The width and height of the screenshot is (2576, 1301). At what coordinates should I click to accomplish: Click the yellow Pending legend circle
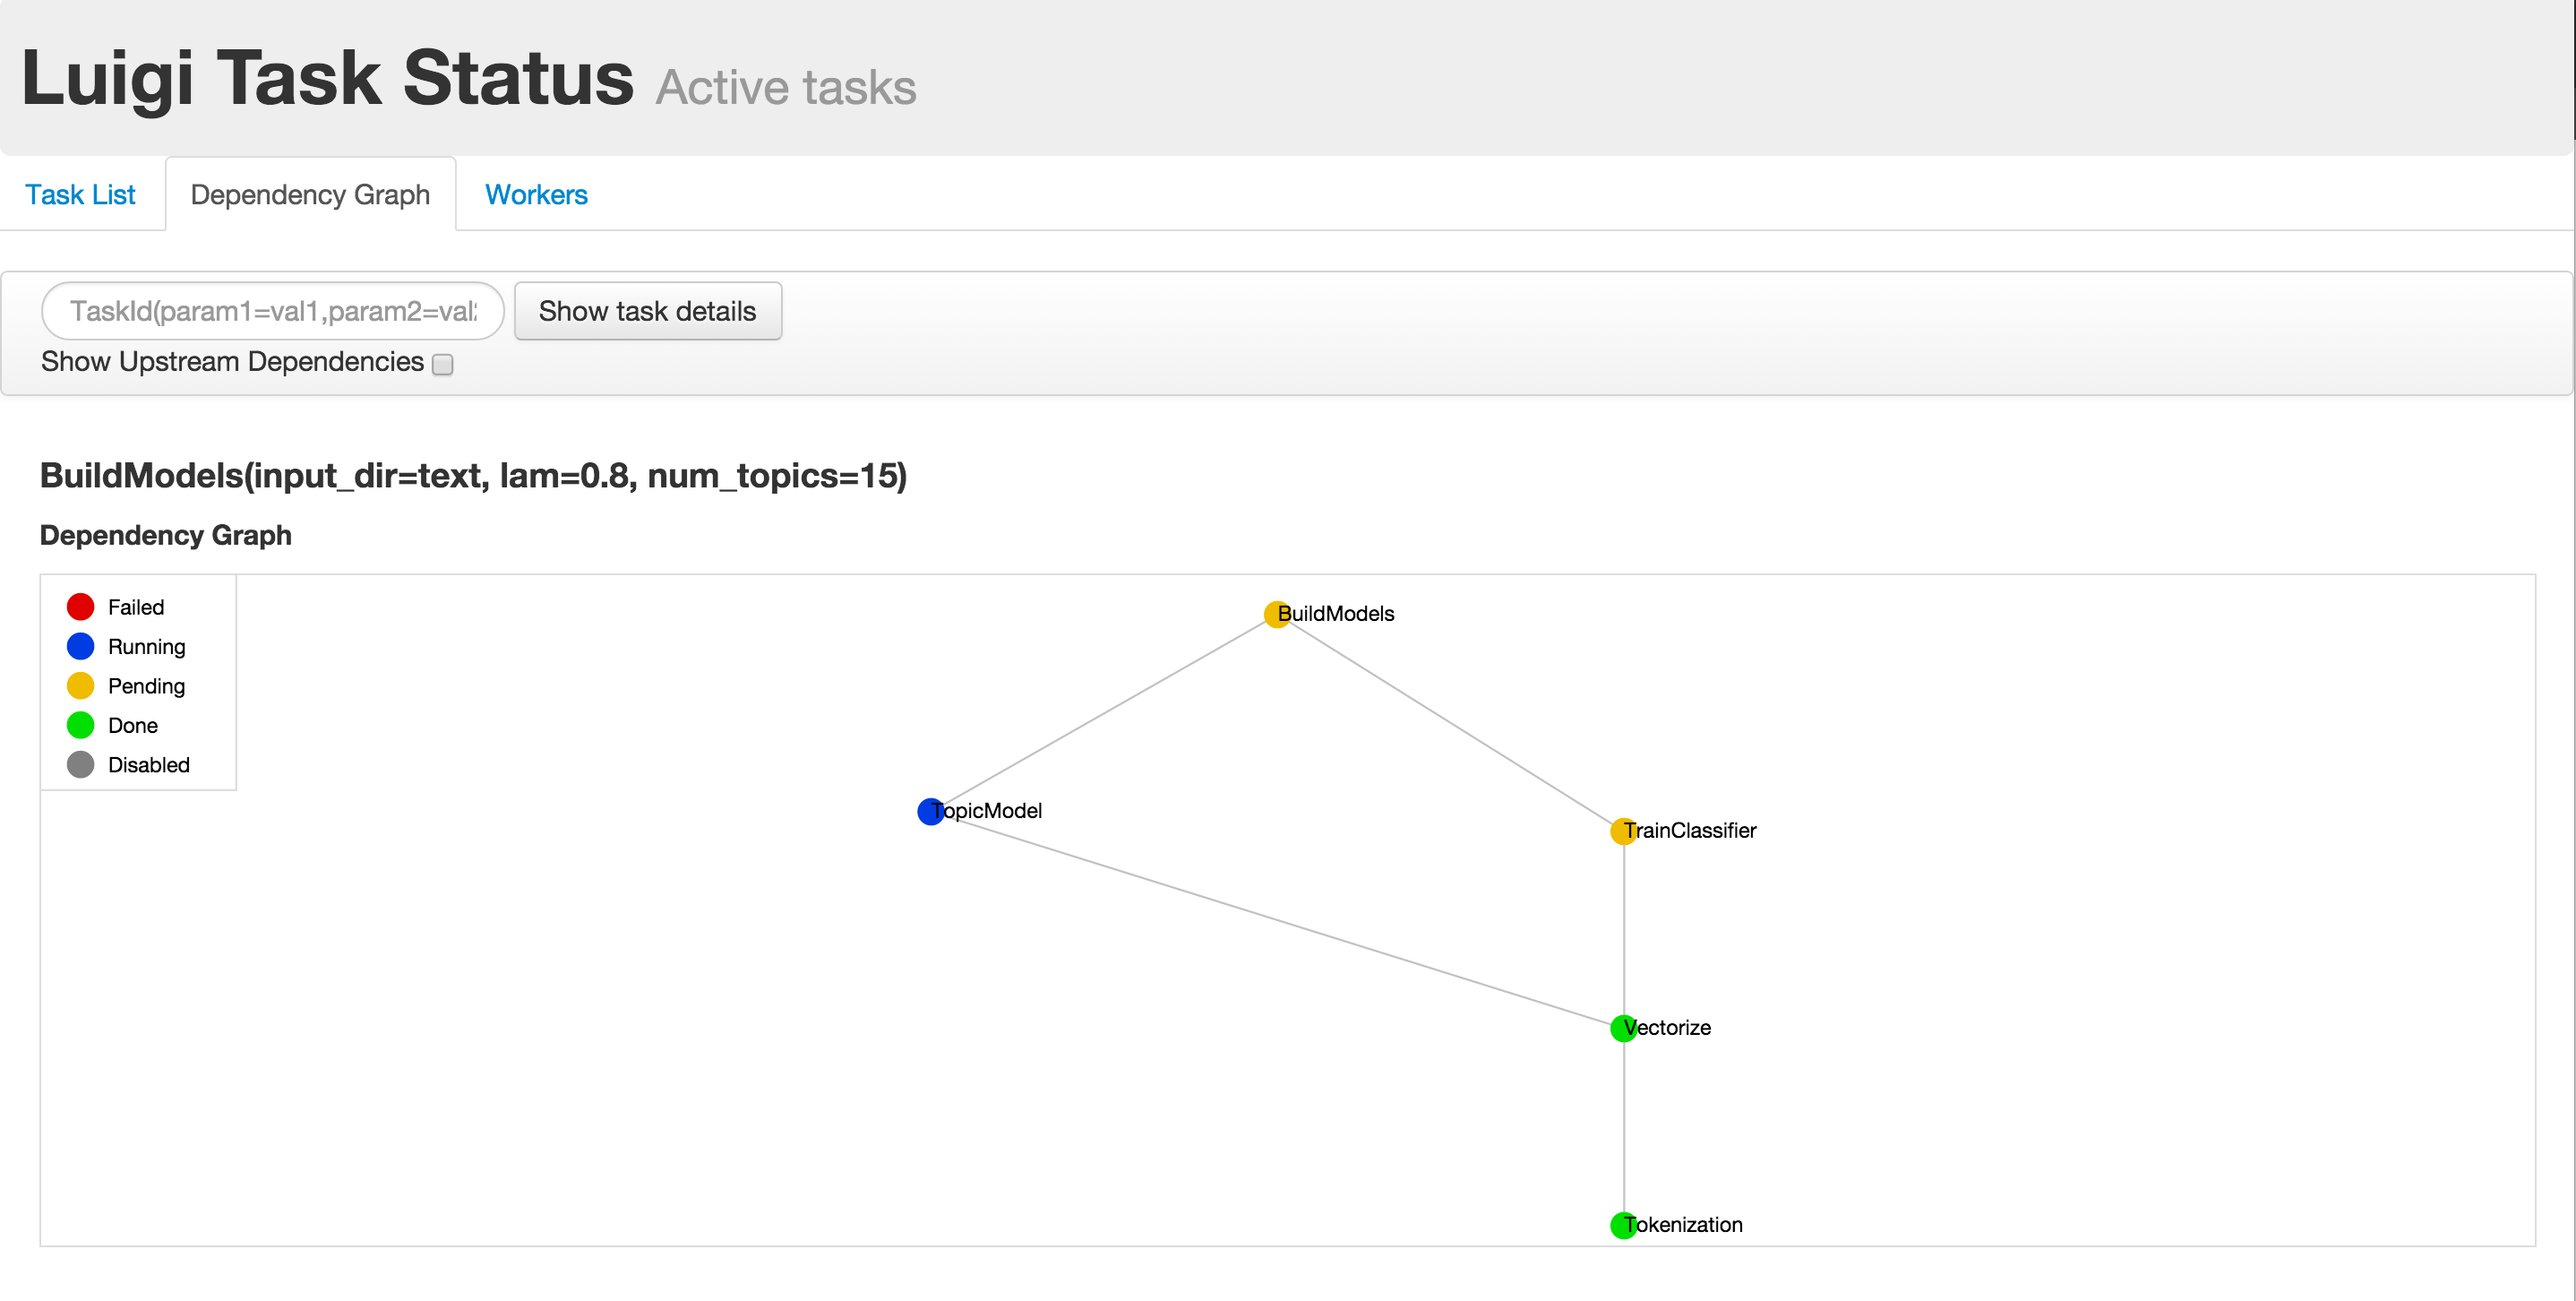click(x=80, y=686)
